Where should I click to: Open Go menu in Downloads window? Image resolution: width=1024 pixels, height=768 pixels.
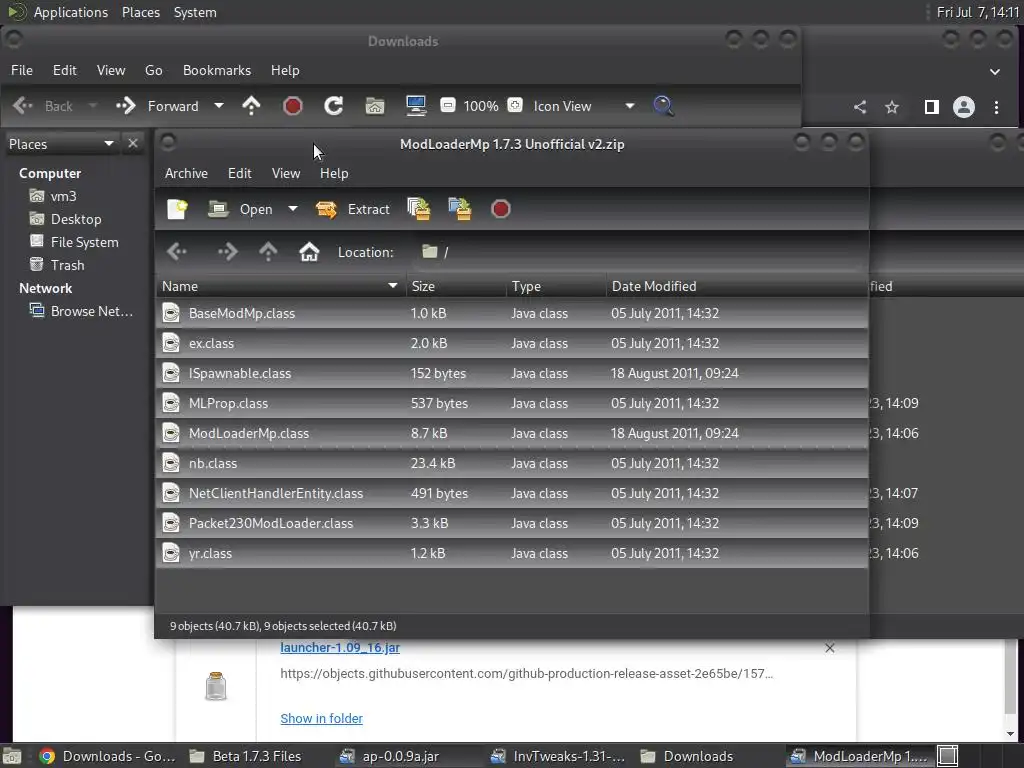coord(153,71)
